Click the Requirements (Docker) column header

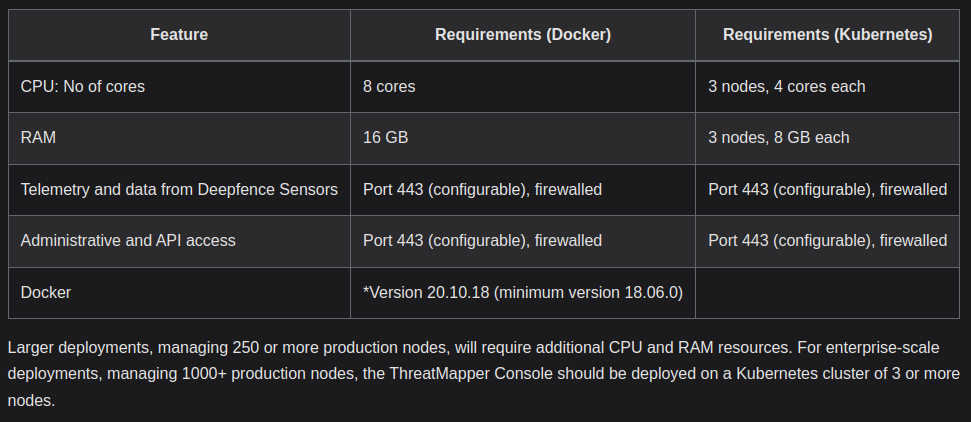(x=523, y=35)
